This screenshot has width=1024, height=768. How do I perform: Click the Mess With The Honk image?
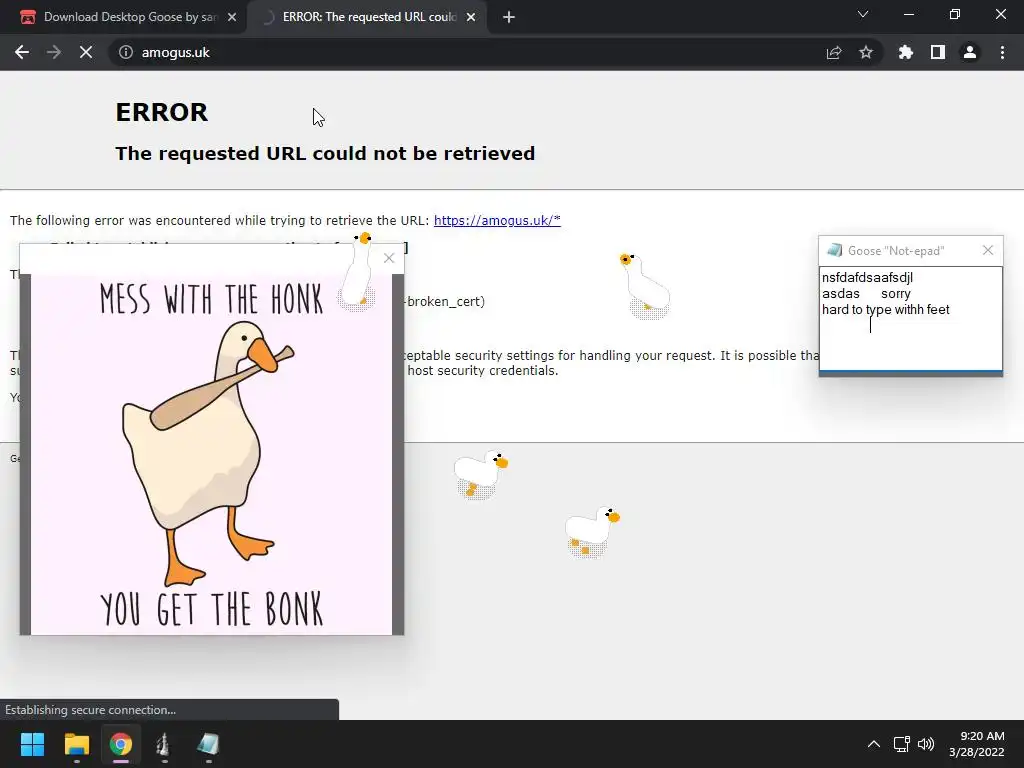pyautogui.click(x=212, y=455)
